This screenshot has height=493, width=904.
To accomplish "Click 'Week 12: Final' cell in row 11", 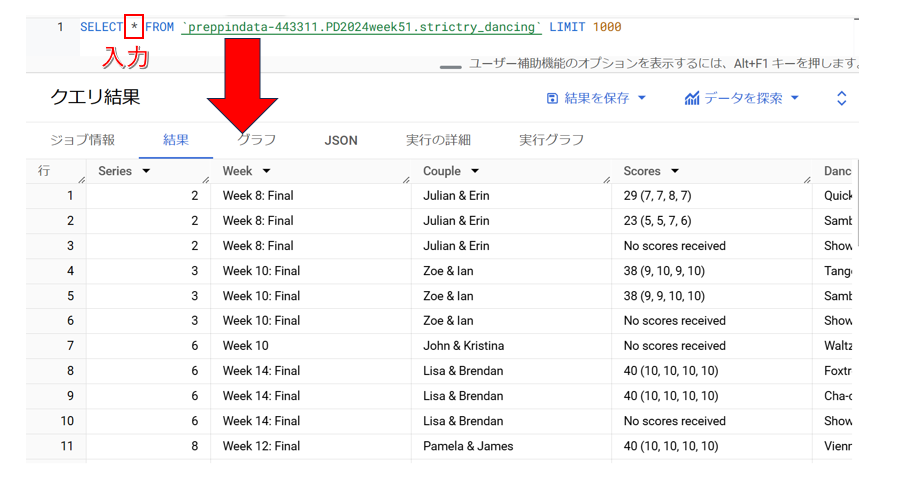I will tap(261, 446).
